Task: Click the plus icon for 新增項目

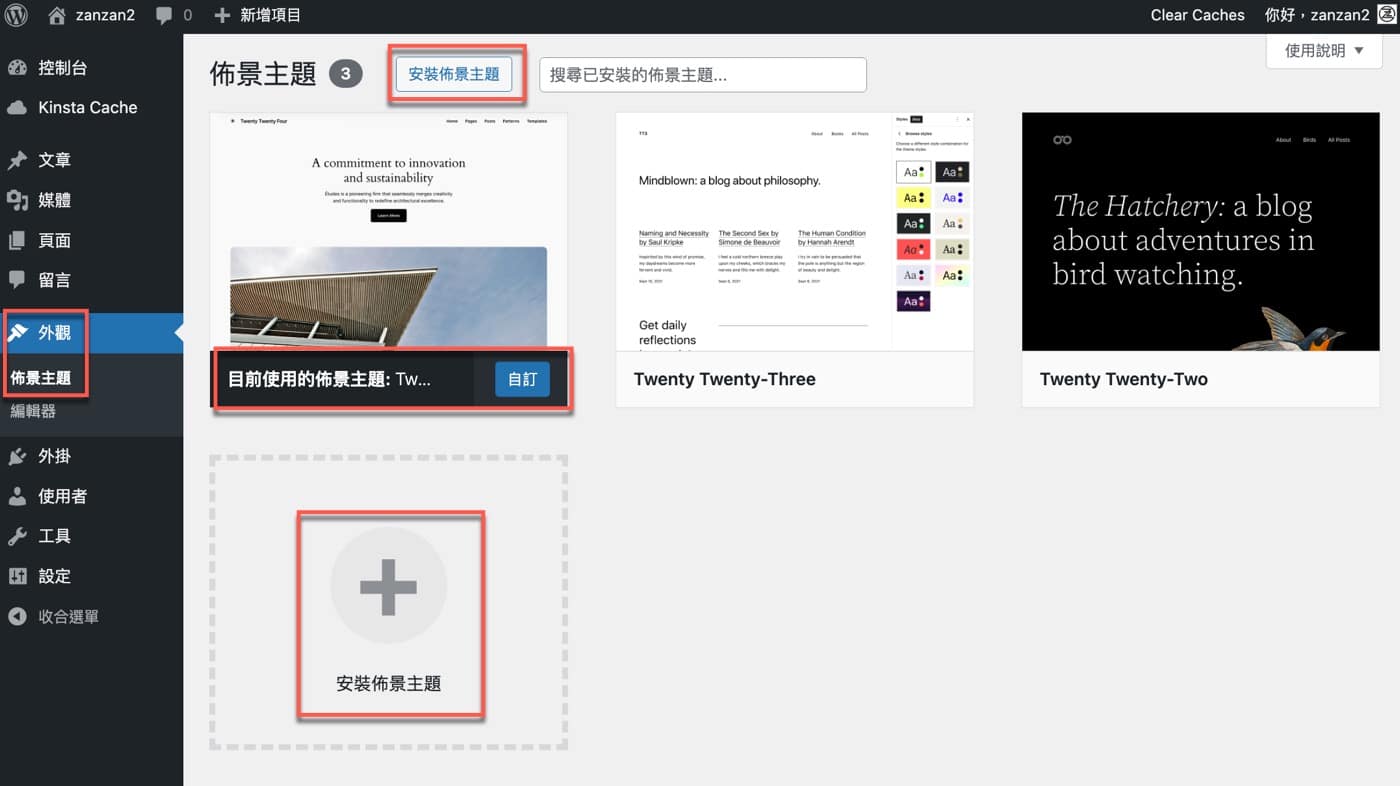Action: (x=222, y=15)
